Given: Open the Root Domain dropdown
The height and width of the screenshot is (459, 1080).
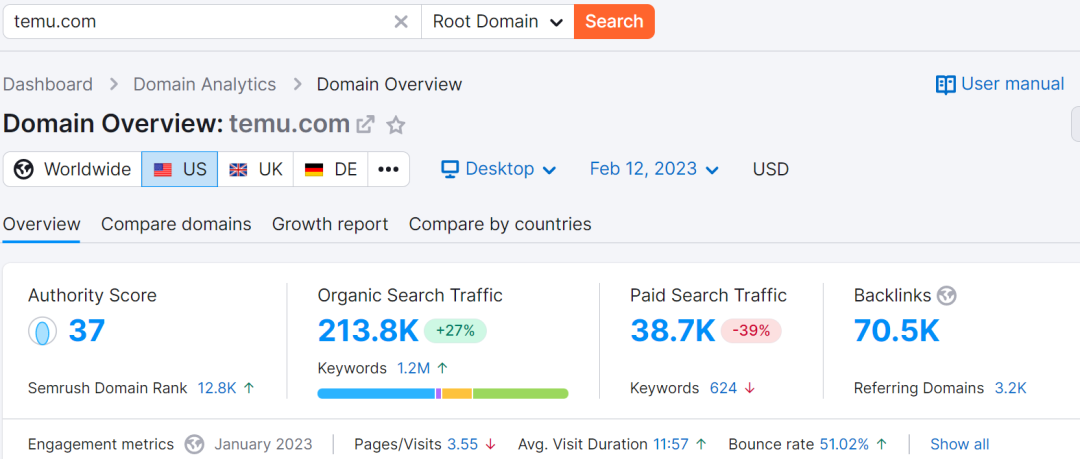Looking at the screenshot, I should pyautogui.click(x=497, y=22).
